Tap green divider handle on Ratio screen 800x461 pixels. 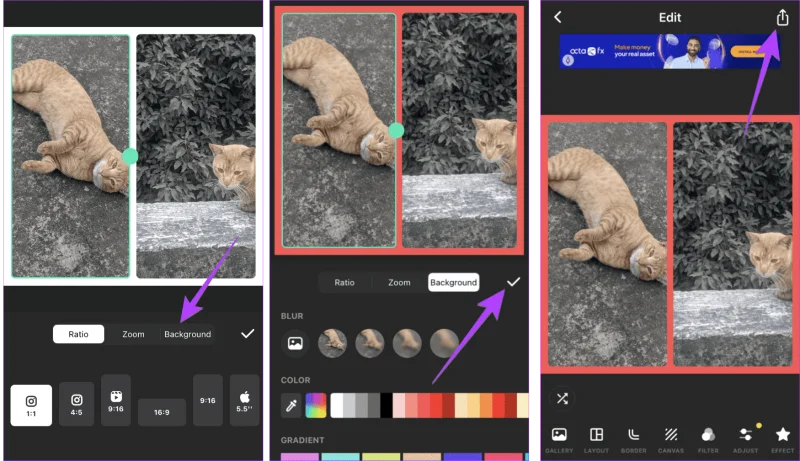130,156
